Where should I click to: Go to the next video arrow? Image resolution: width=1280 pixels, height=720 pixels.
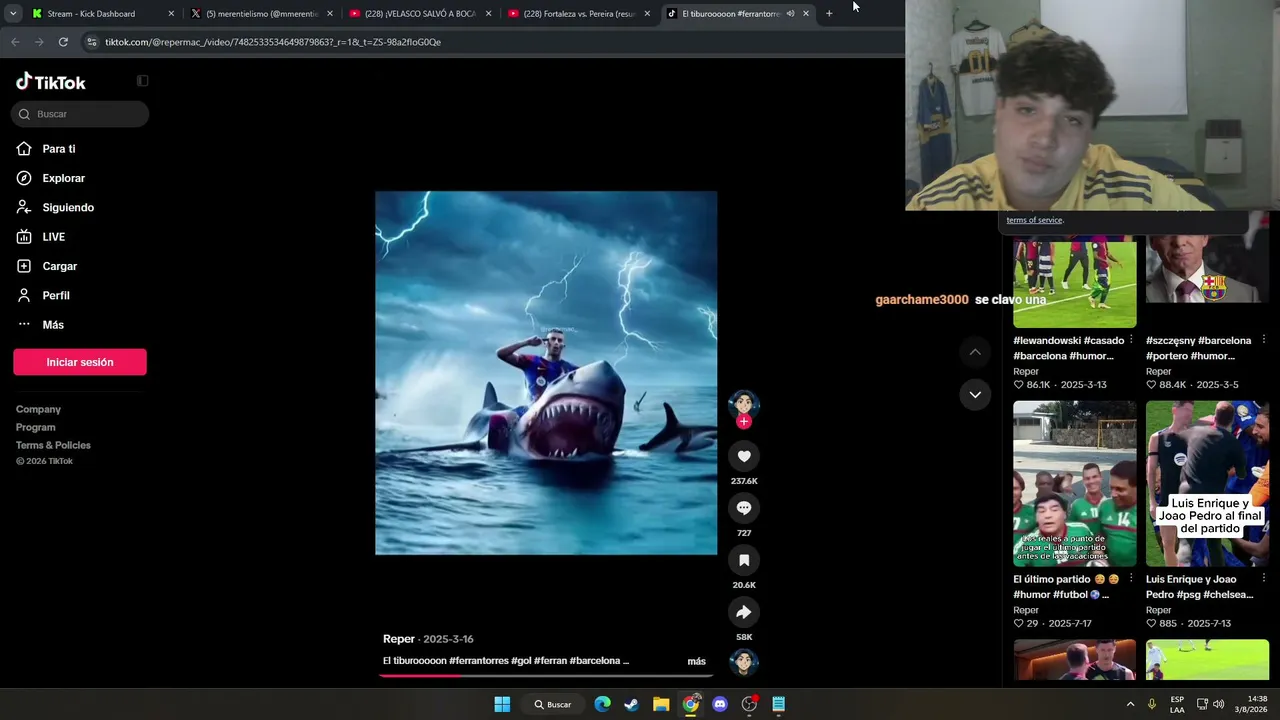point(975,394)
